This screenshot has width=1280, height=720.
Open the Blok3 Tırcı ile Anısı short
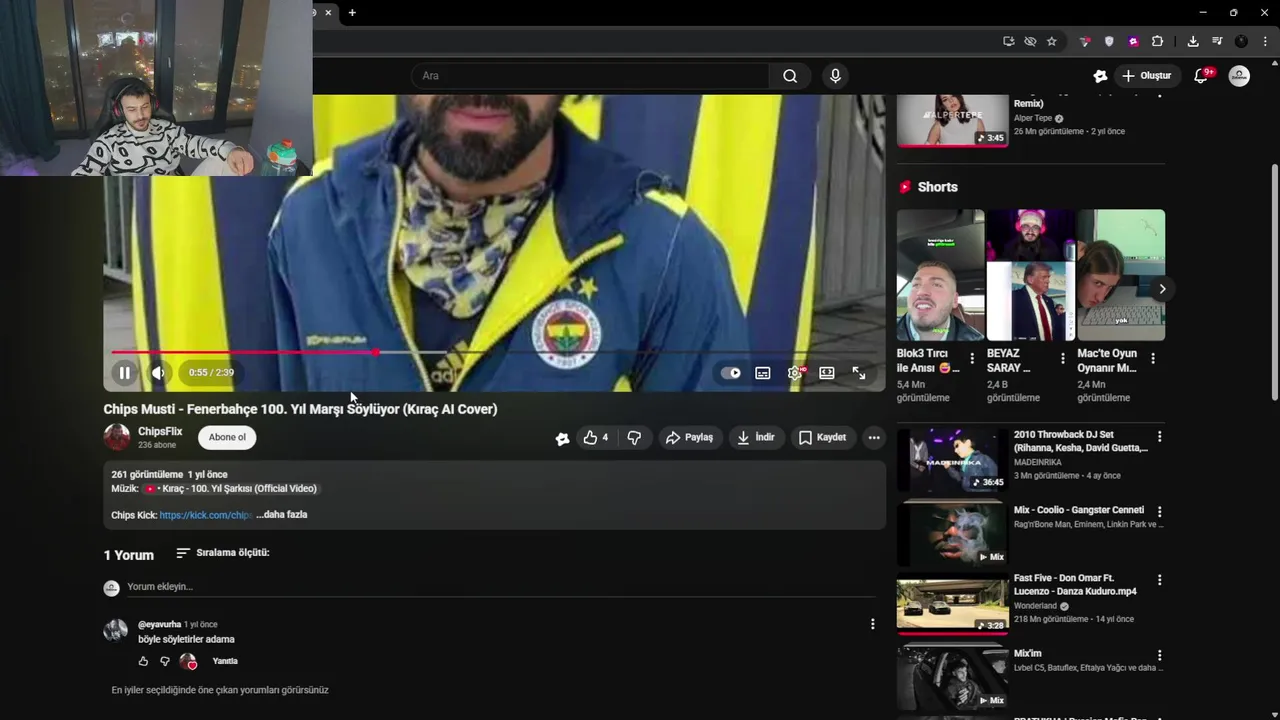940,275
